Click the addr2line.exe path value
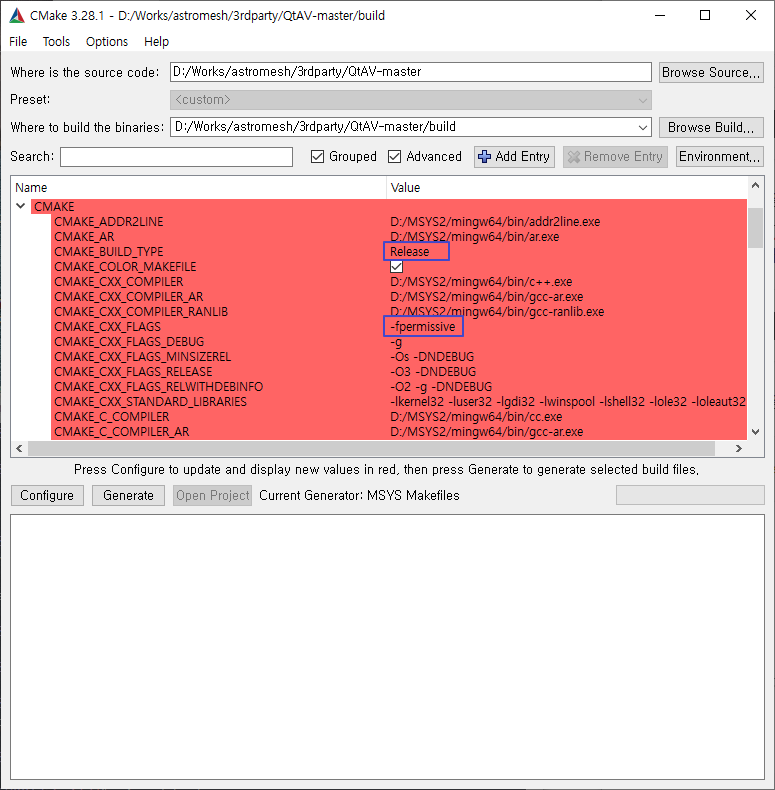The width and height of the screenshot is (775, 790). [495, 222]
